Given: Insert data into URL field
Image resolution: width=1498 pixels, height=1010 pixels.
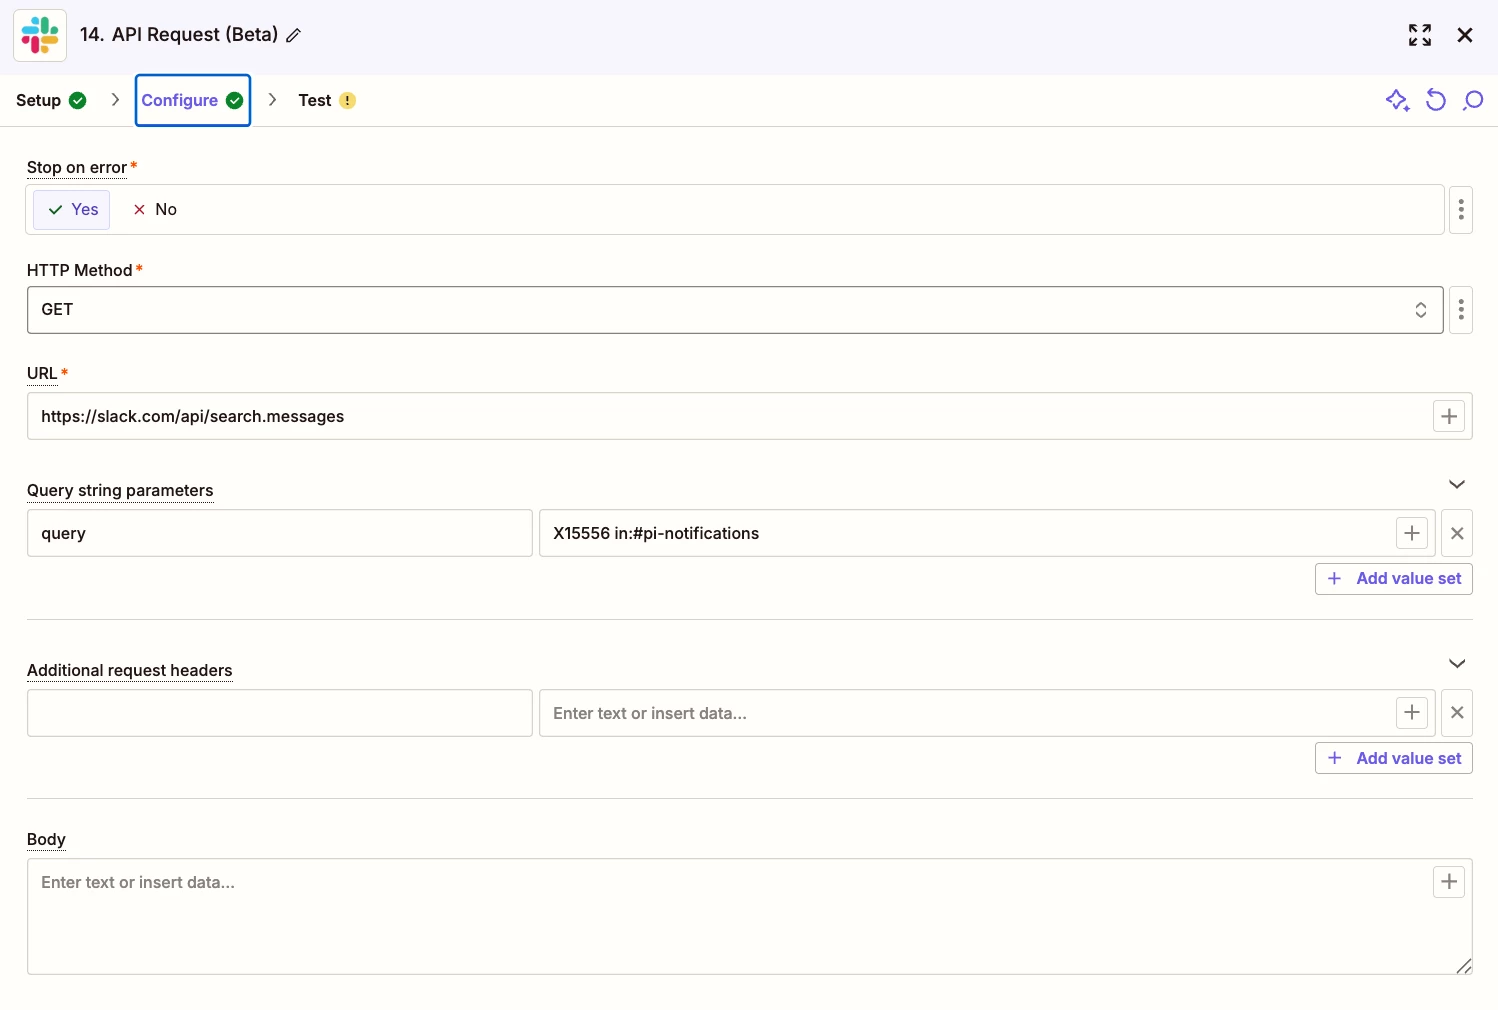Looking at the screenshot, I should [x=1449, y=416].
